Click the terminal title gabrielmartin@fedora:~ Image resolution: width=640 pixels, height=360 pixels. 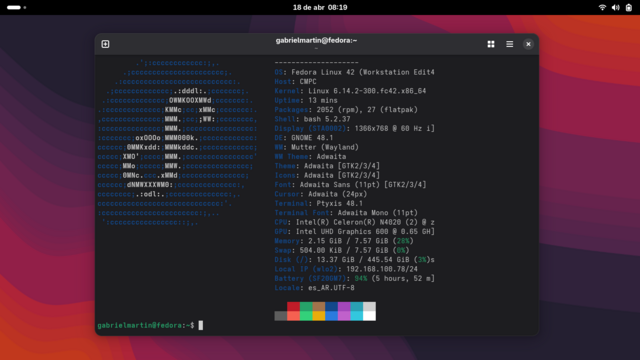[316, 40]
